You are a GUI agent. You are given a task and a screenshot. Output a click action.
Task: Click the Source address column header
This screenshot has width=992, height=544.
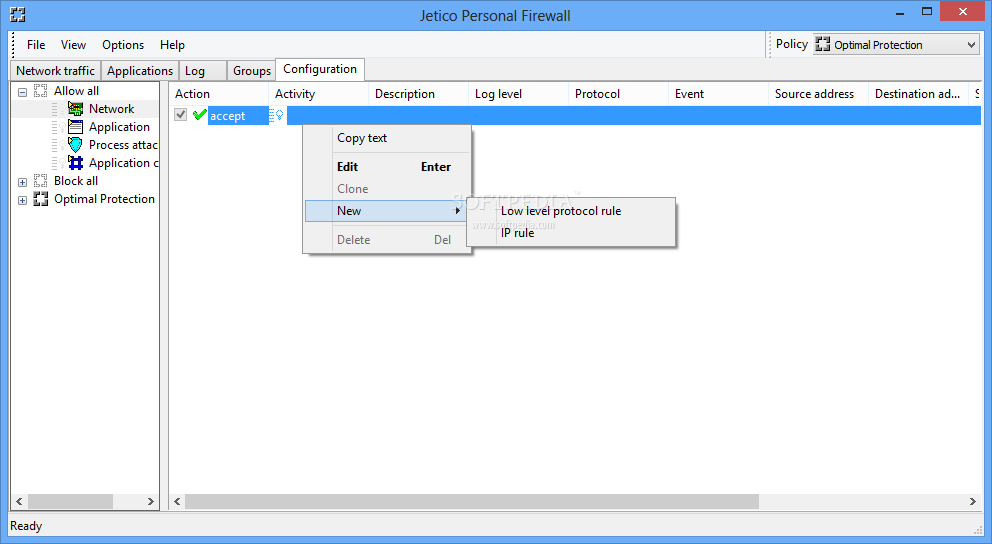[x=819, y=94]
